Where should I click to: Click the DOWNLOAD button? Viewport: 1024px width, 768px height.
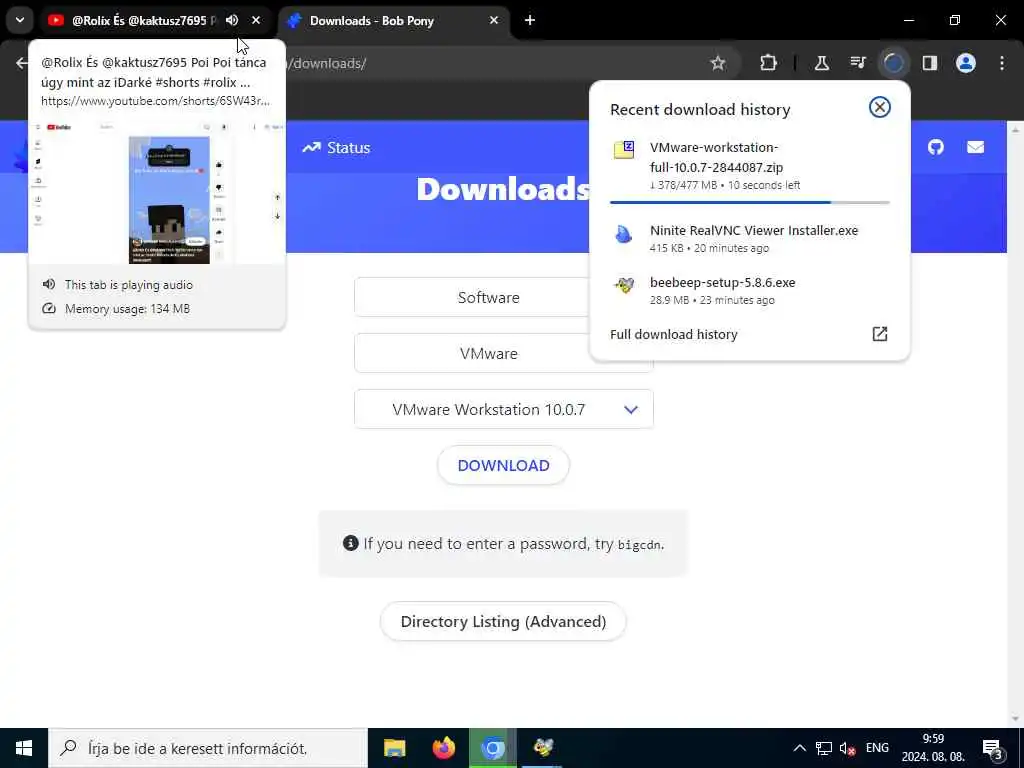pos(504,466)
